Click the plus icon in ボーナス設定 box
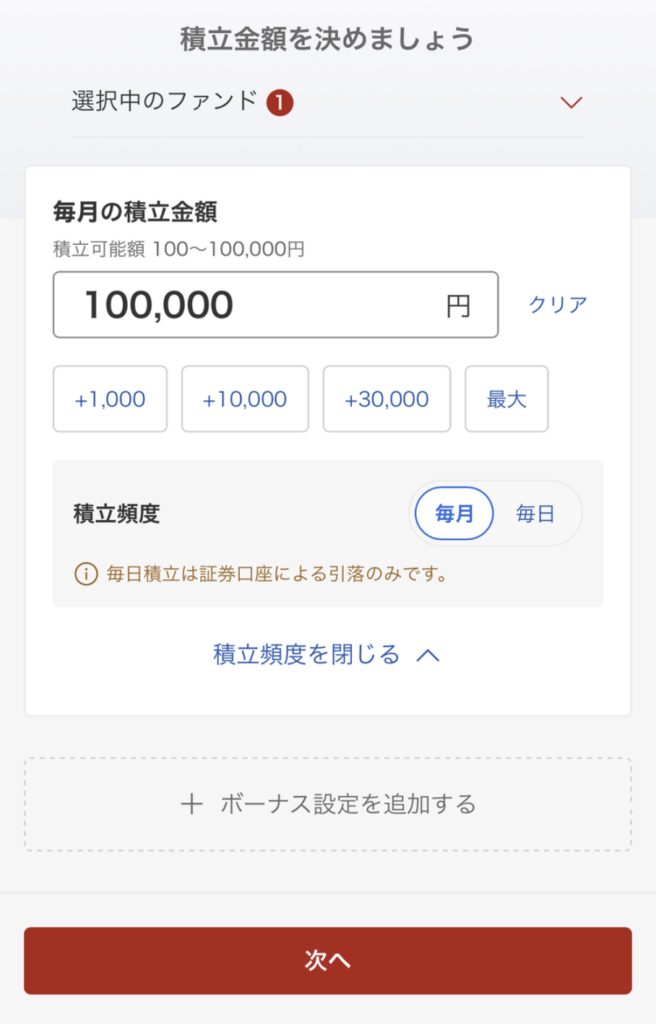Screen dimensions: 656x1024 pos(191,804)
